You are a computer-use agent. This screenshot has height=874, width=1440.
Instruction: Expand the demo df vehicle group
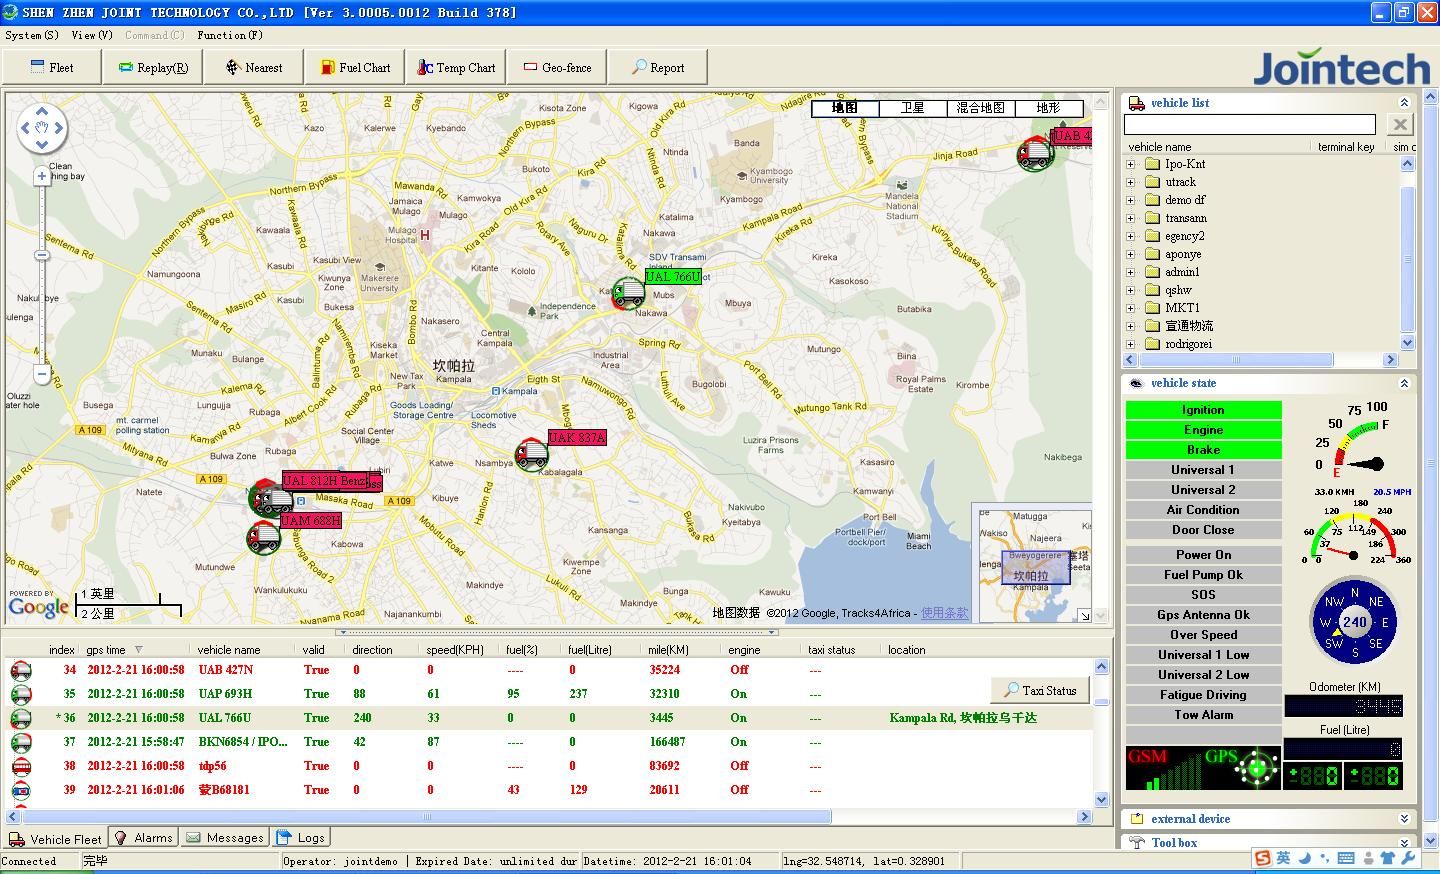(x=1131, y=200)
